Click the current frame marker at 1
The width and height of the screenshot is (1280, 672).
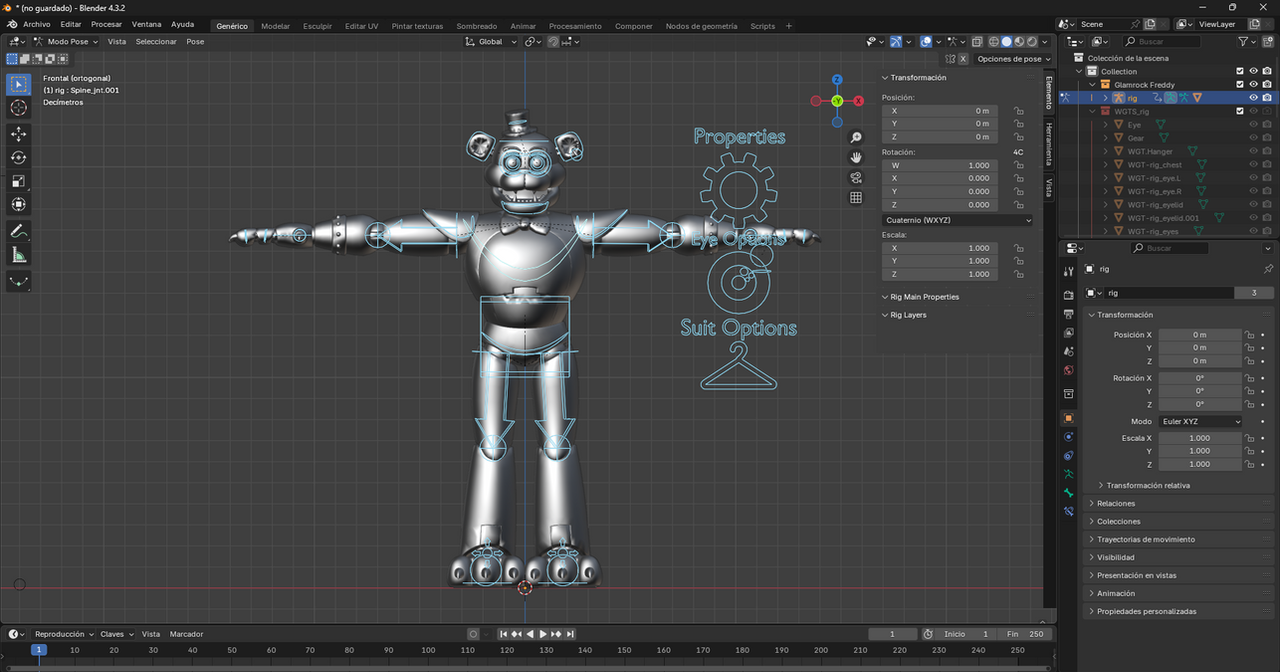click(x=39, y=650)
